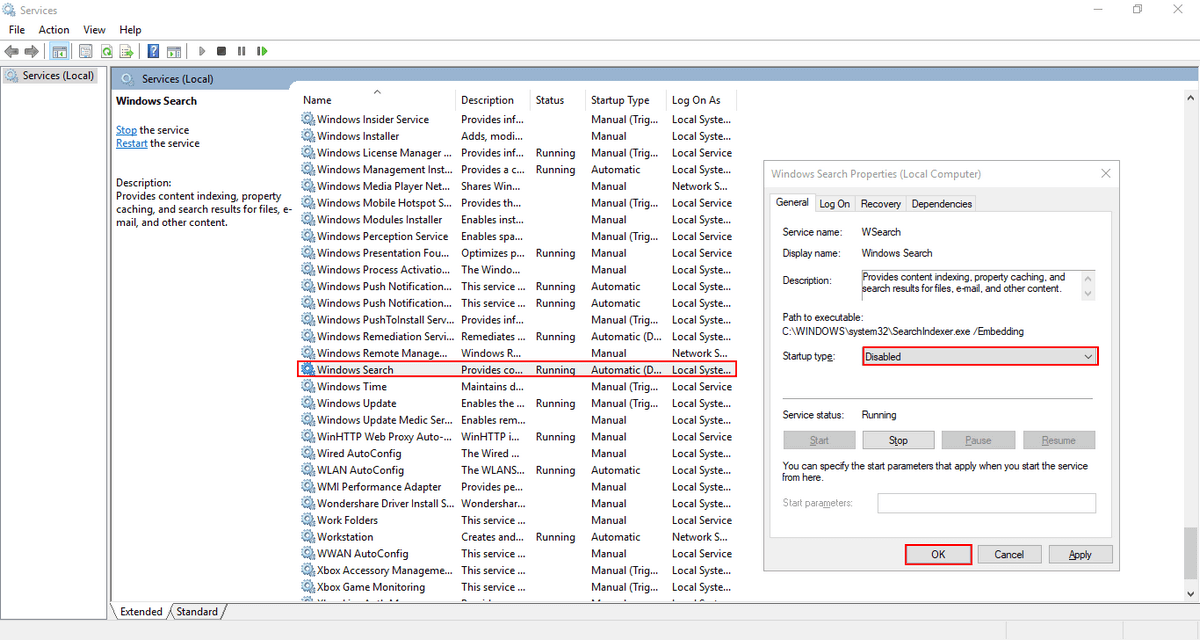
Task: Click the Stop the service link
Action: click(126, 130)
